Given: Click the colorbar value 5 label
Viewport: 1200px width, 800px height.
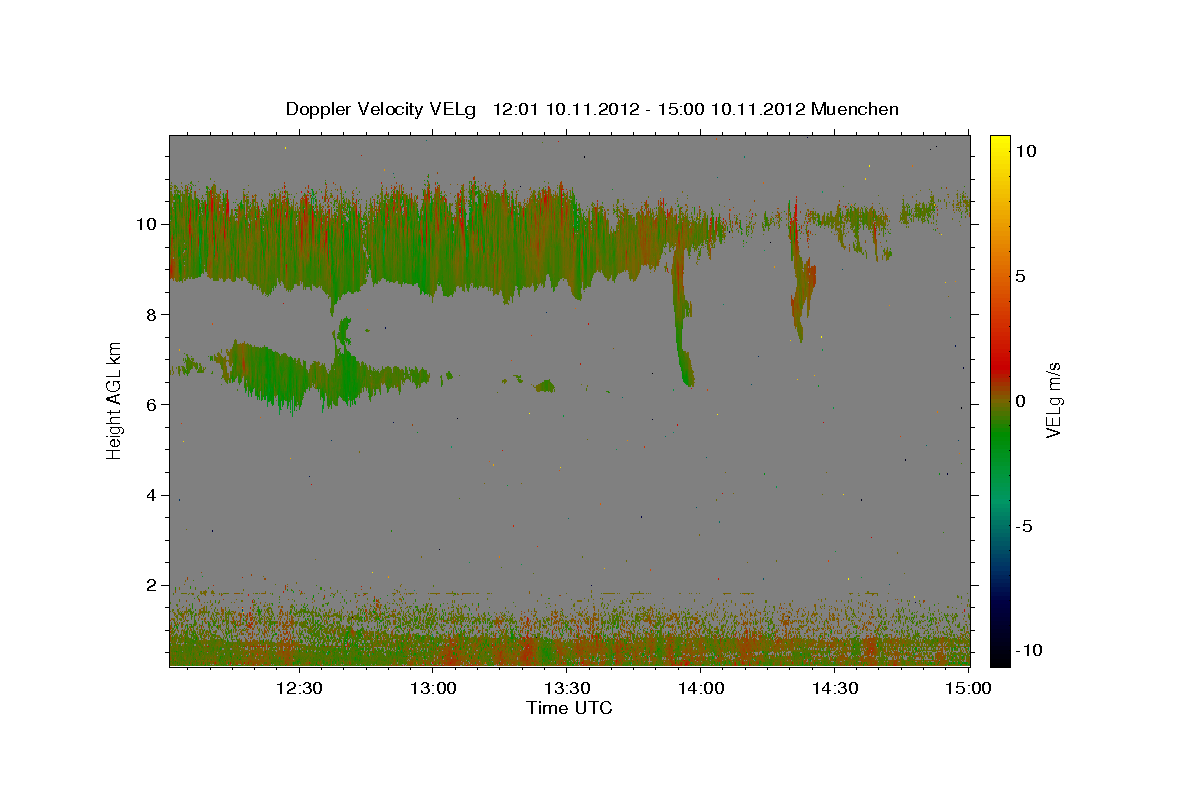Looking at the screenshot, I should pyautogui.click(x=1020, y=276).
